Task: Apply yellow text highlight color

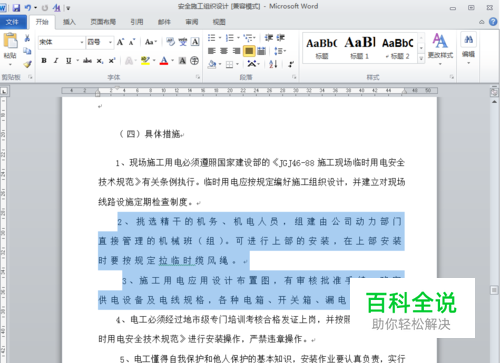Action: point(145,61)
